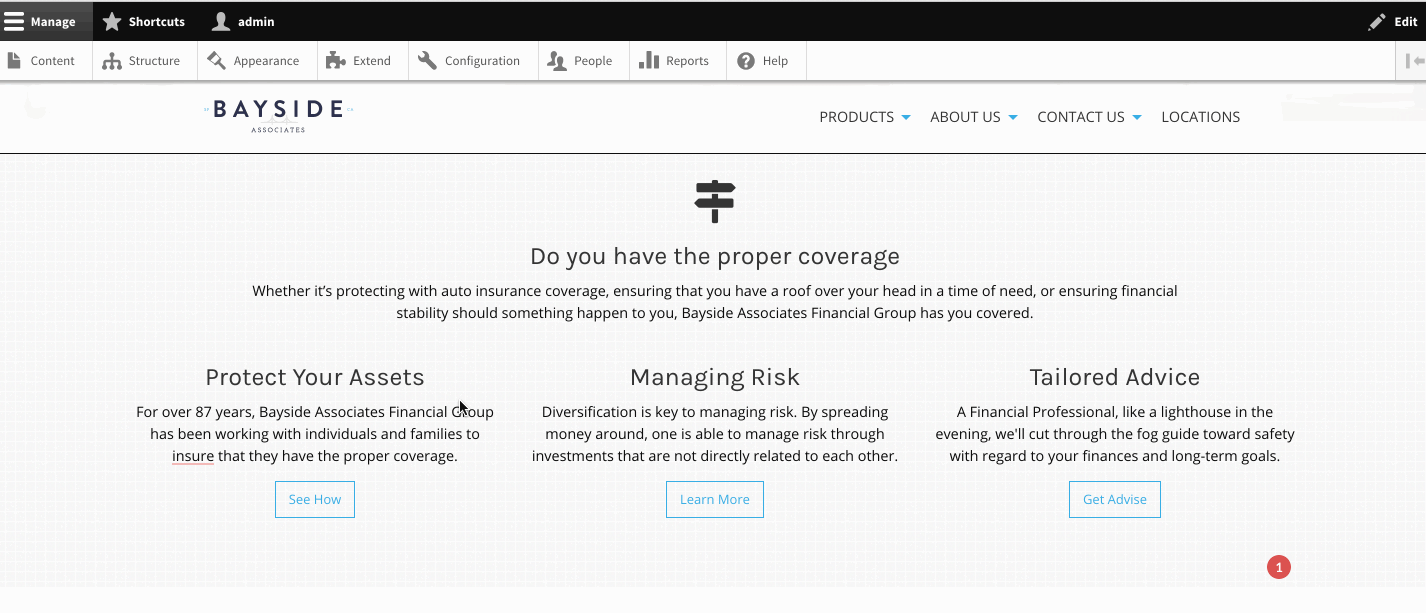Open the Content admin section
Image resolution: width=1426 pixels, height=613 pixels.
(42, 61)
